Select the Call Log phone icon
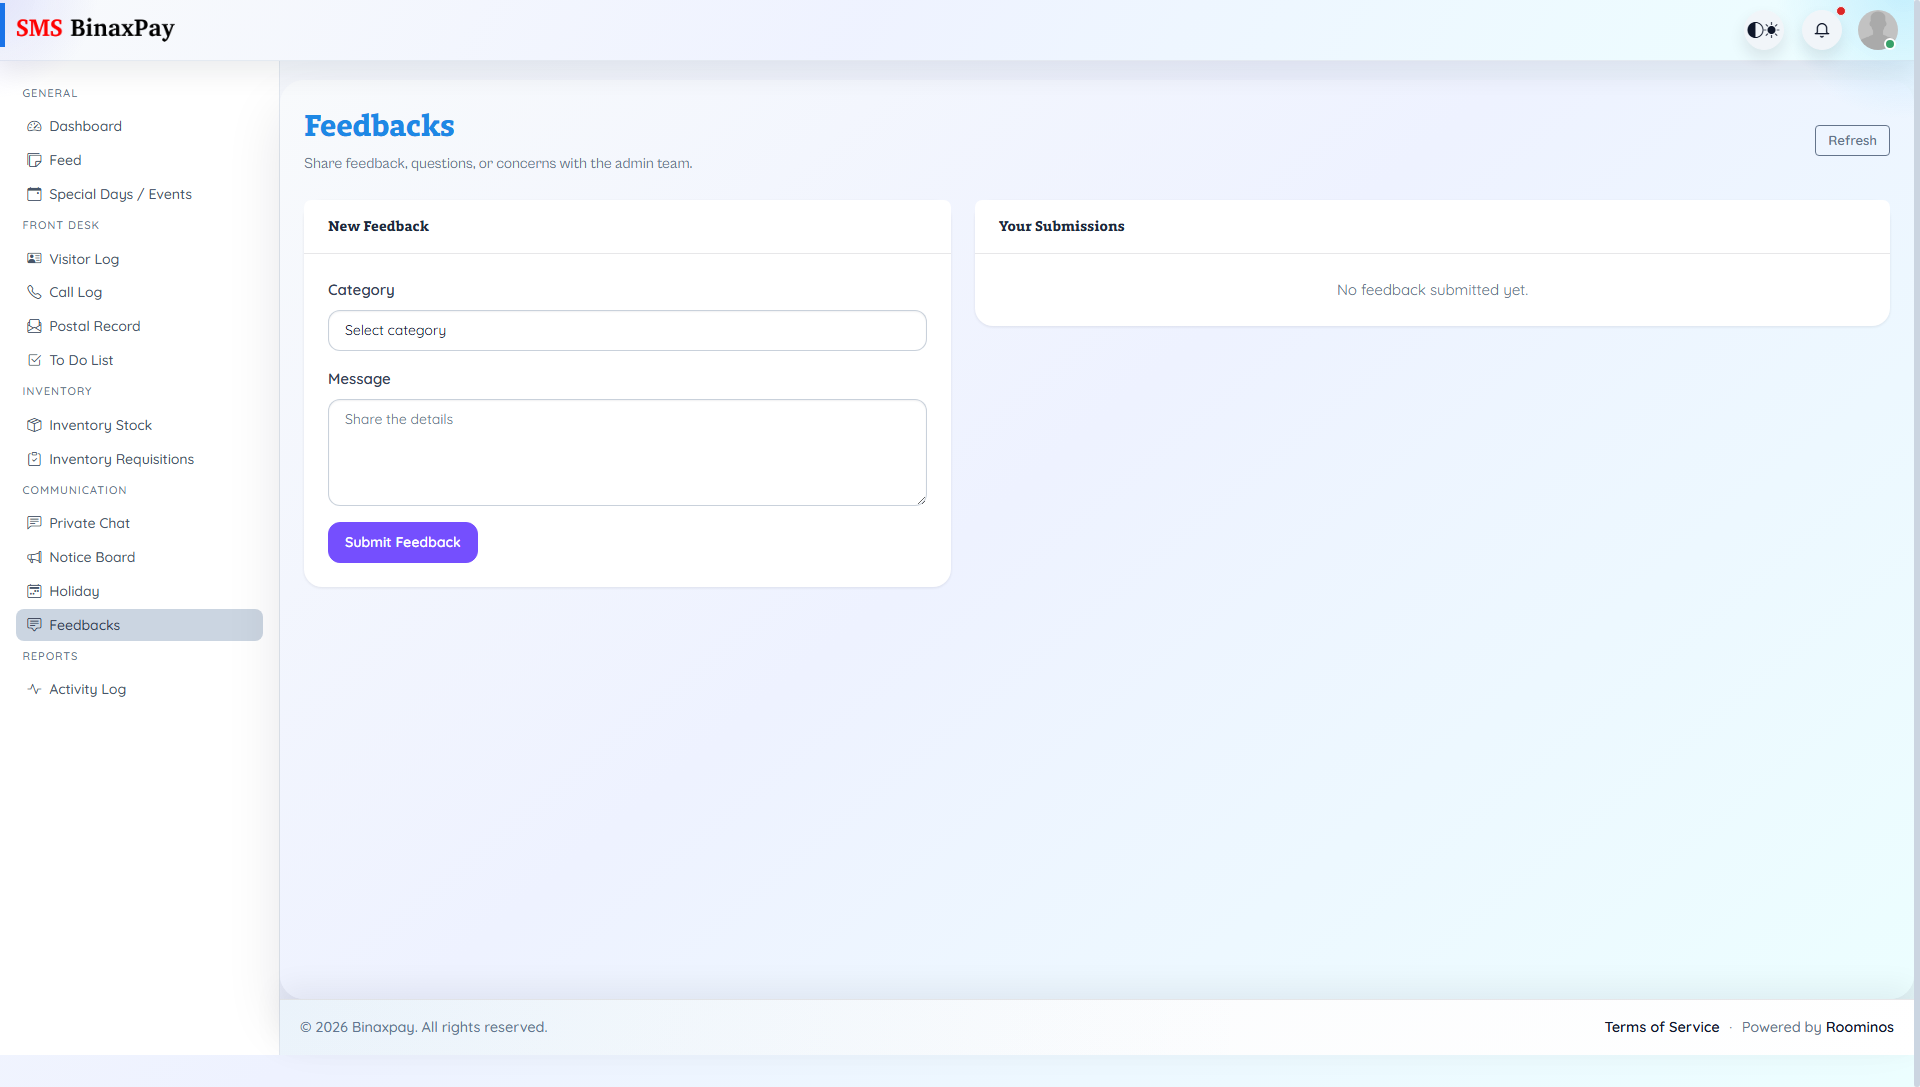The height and width of the screenshot is (1087, 1920). [x=33, y=292]
